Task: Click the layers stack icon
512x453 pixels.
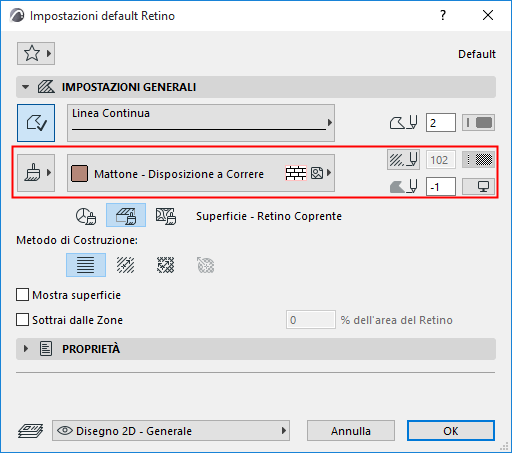Action: coord(30,431)
